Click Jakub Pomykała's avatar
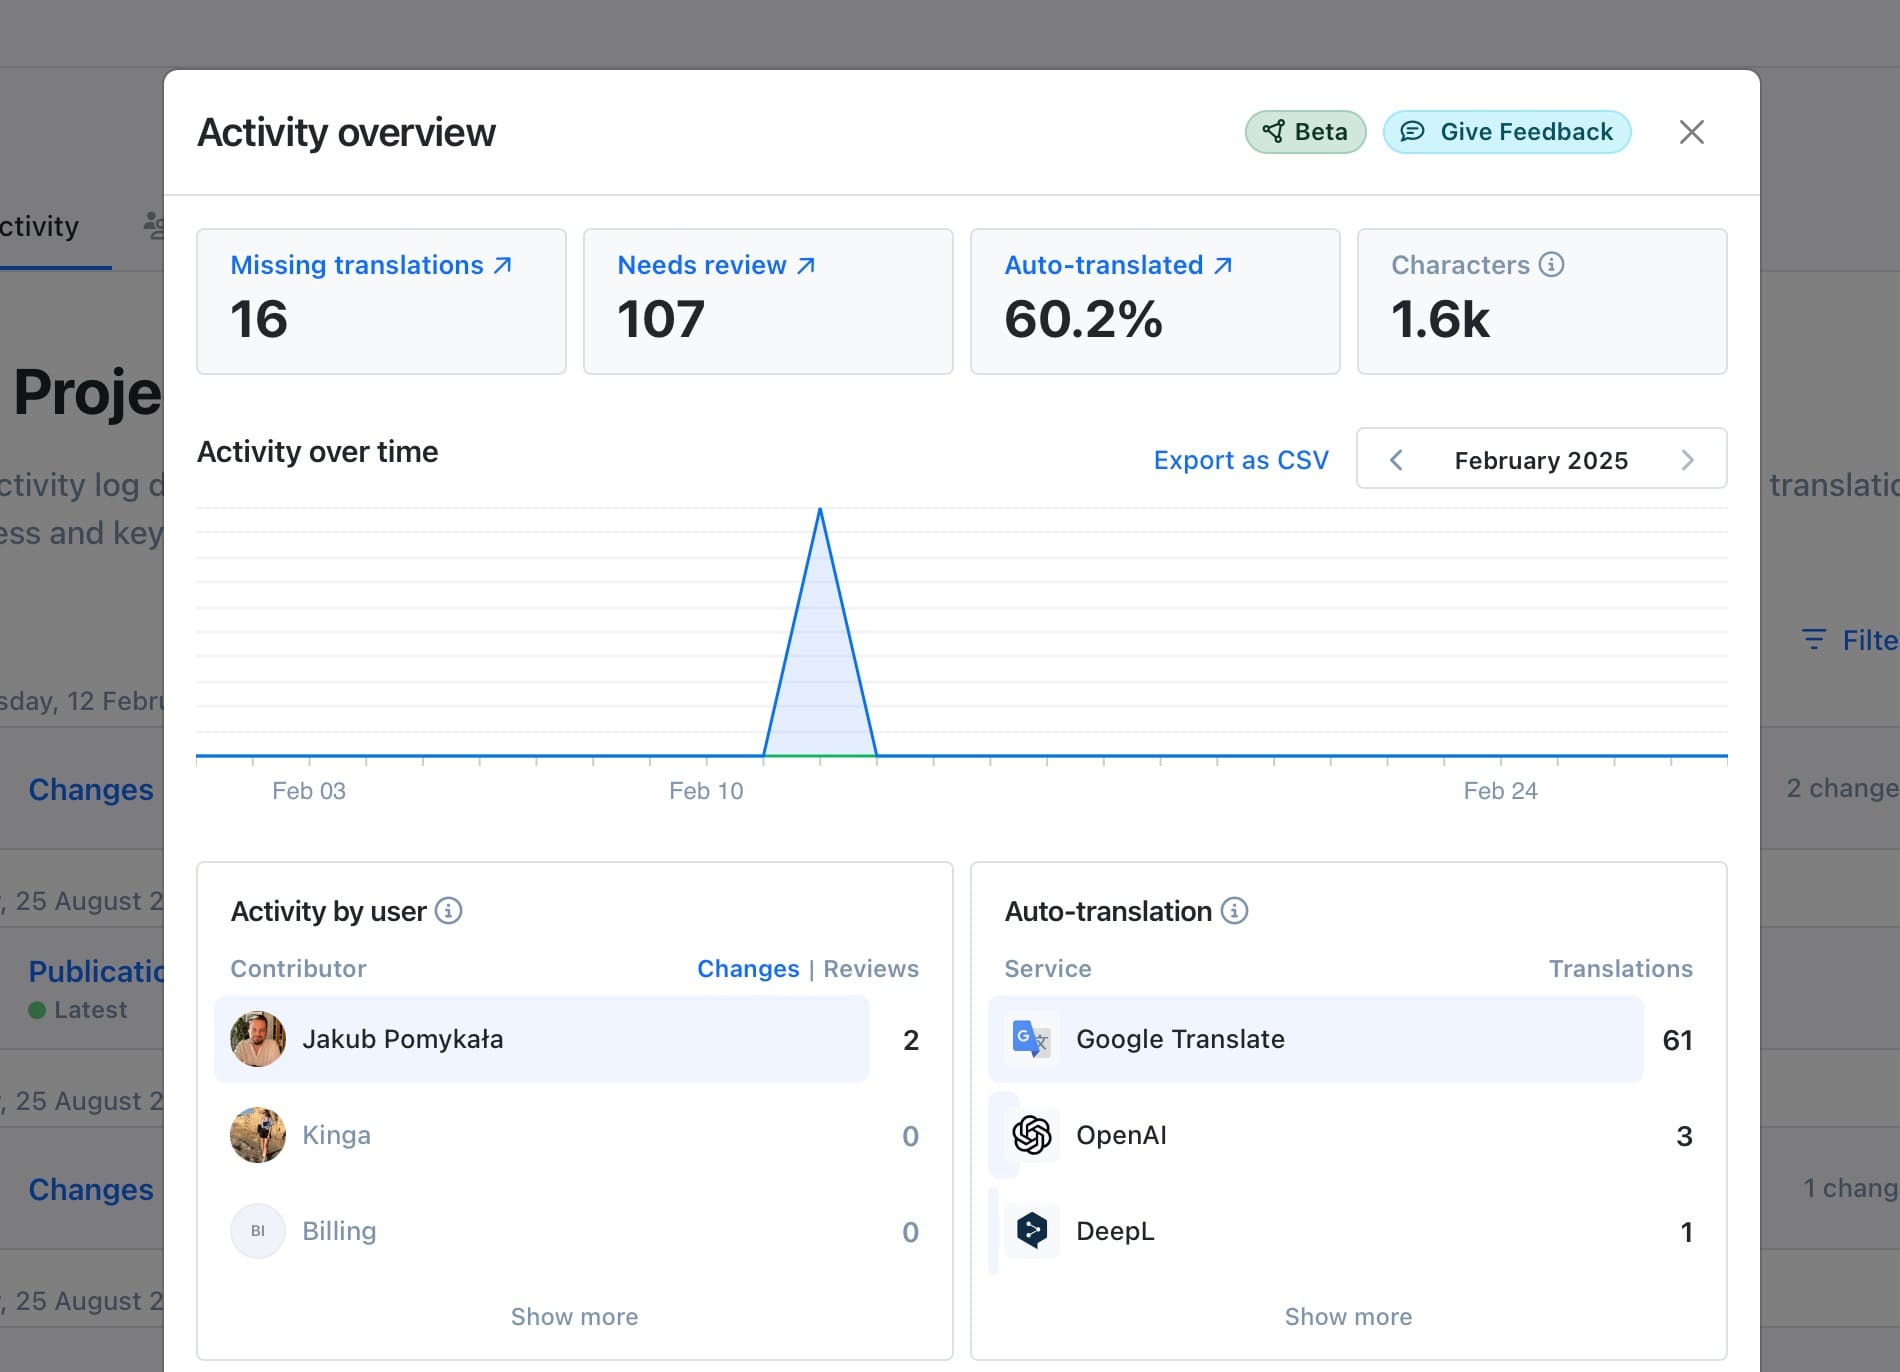 (258, 1039)
